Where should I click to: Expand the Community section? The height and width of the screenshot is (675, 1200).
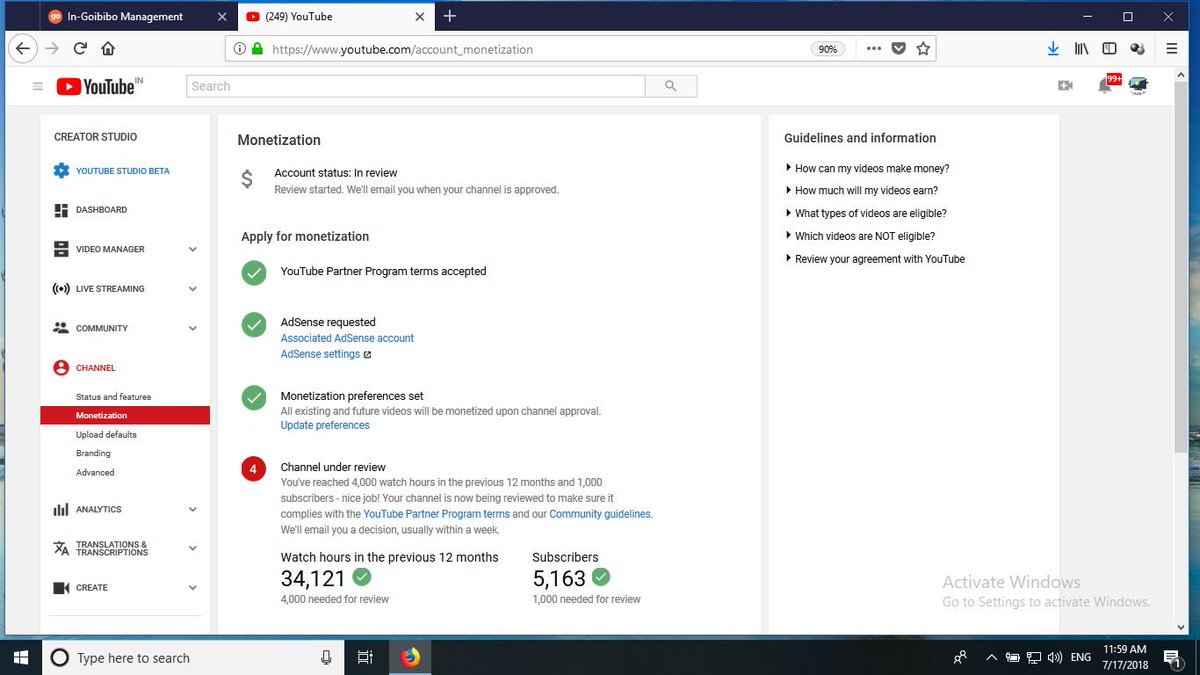tap(193, 328)
